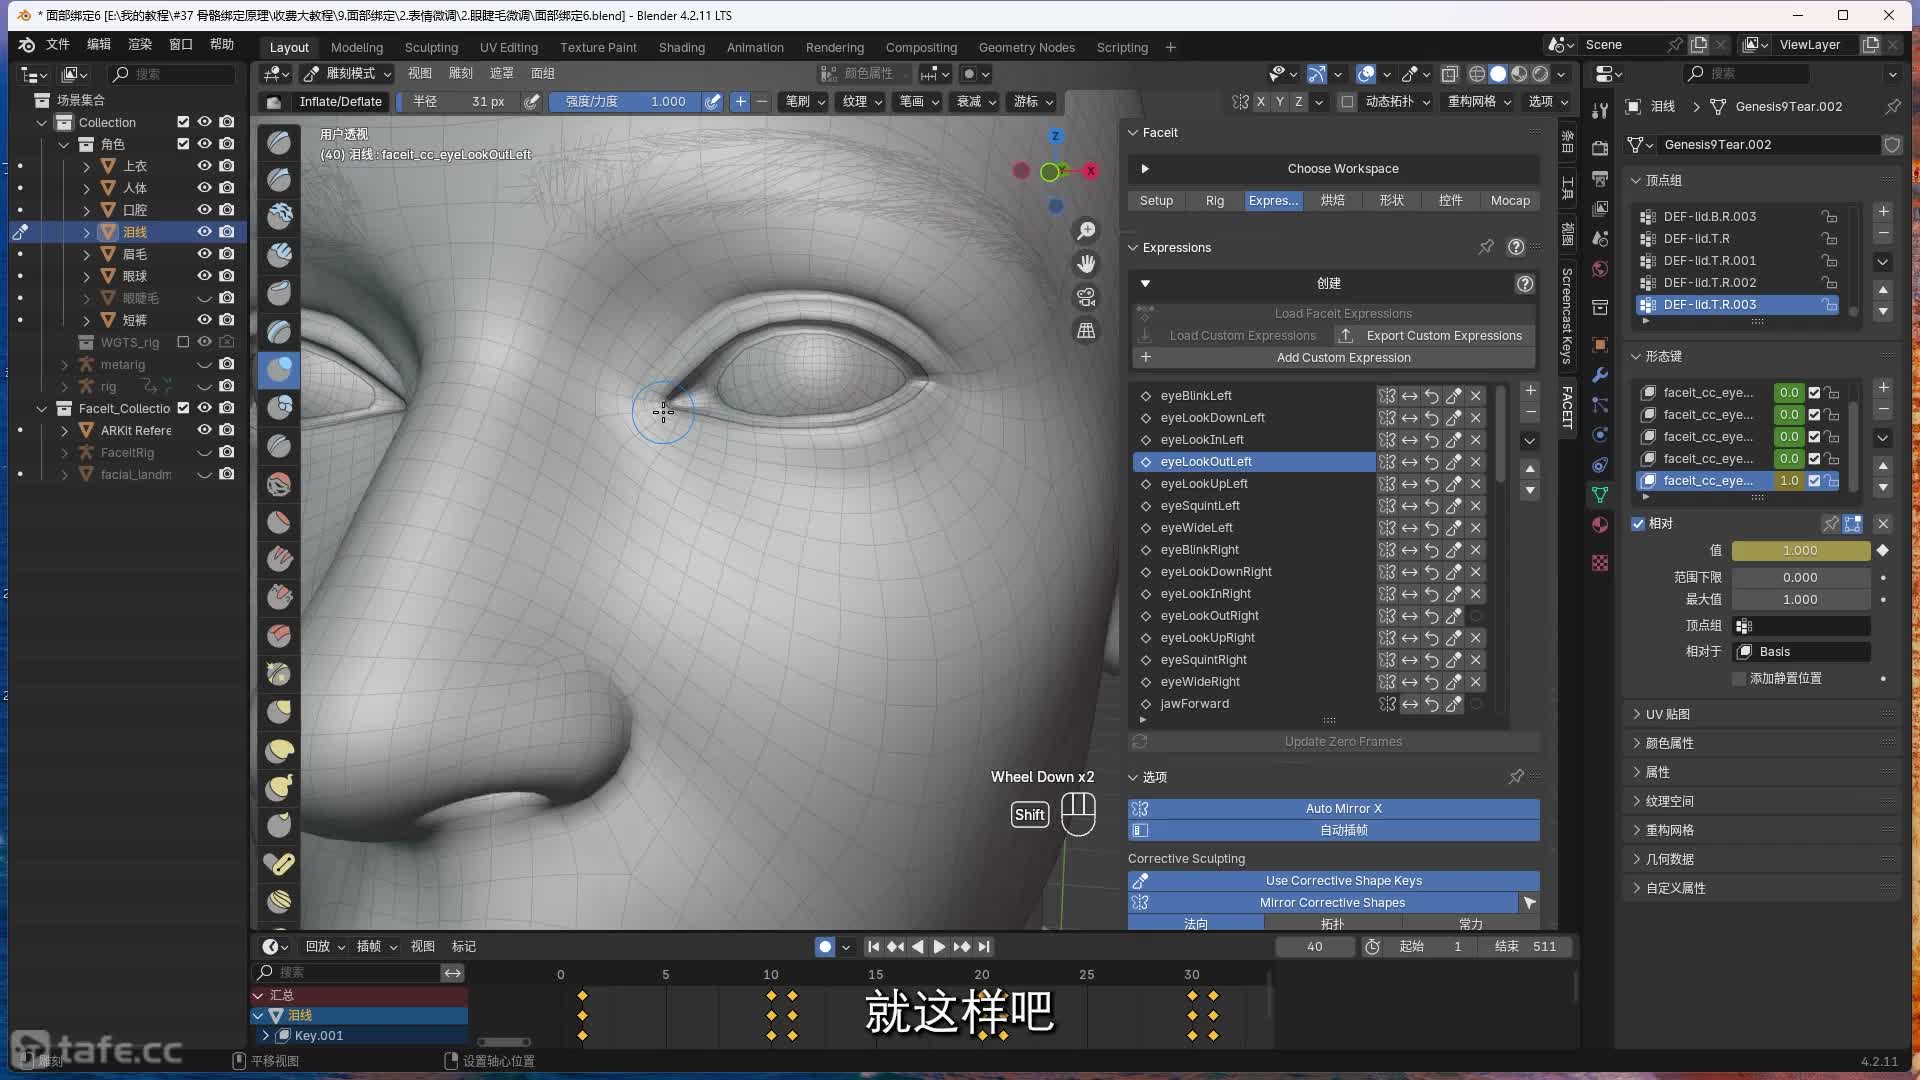Expand the ARKit Reference collection
The image size is (1920, 1080).
(64, 431)
